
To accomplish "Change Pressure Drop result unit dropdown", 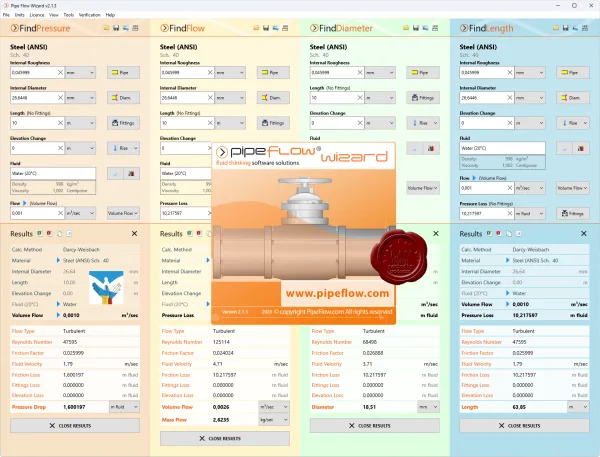I will [124, 407].
